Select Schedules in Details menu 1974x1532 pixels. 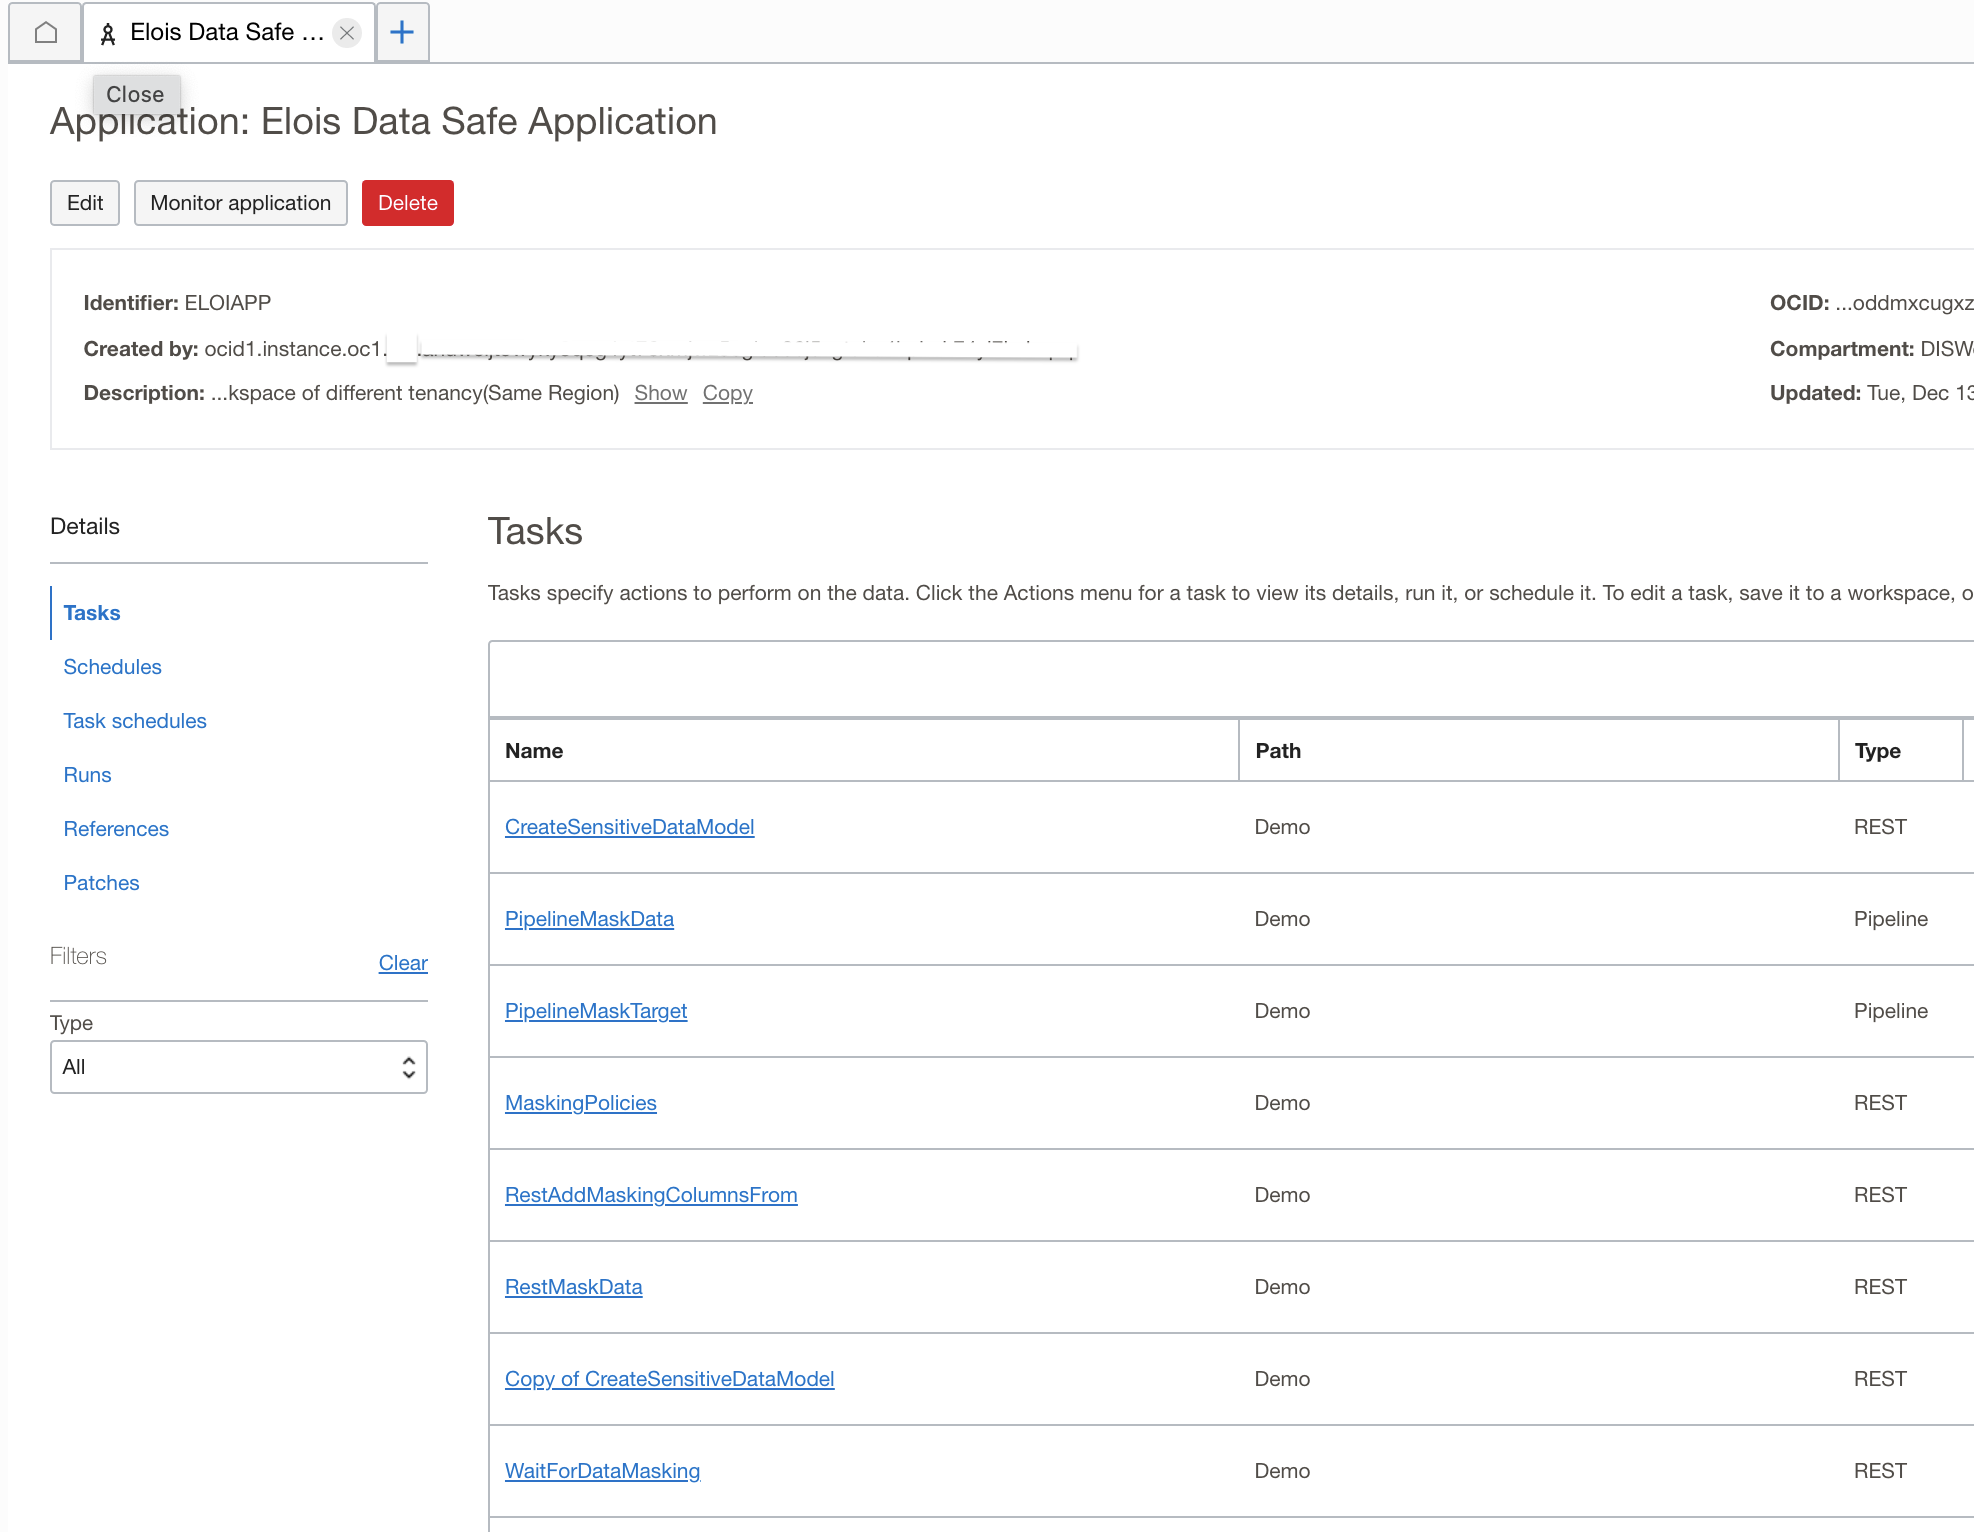tap(112, 667)
